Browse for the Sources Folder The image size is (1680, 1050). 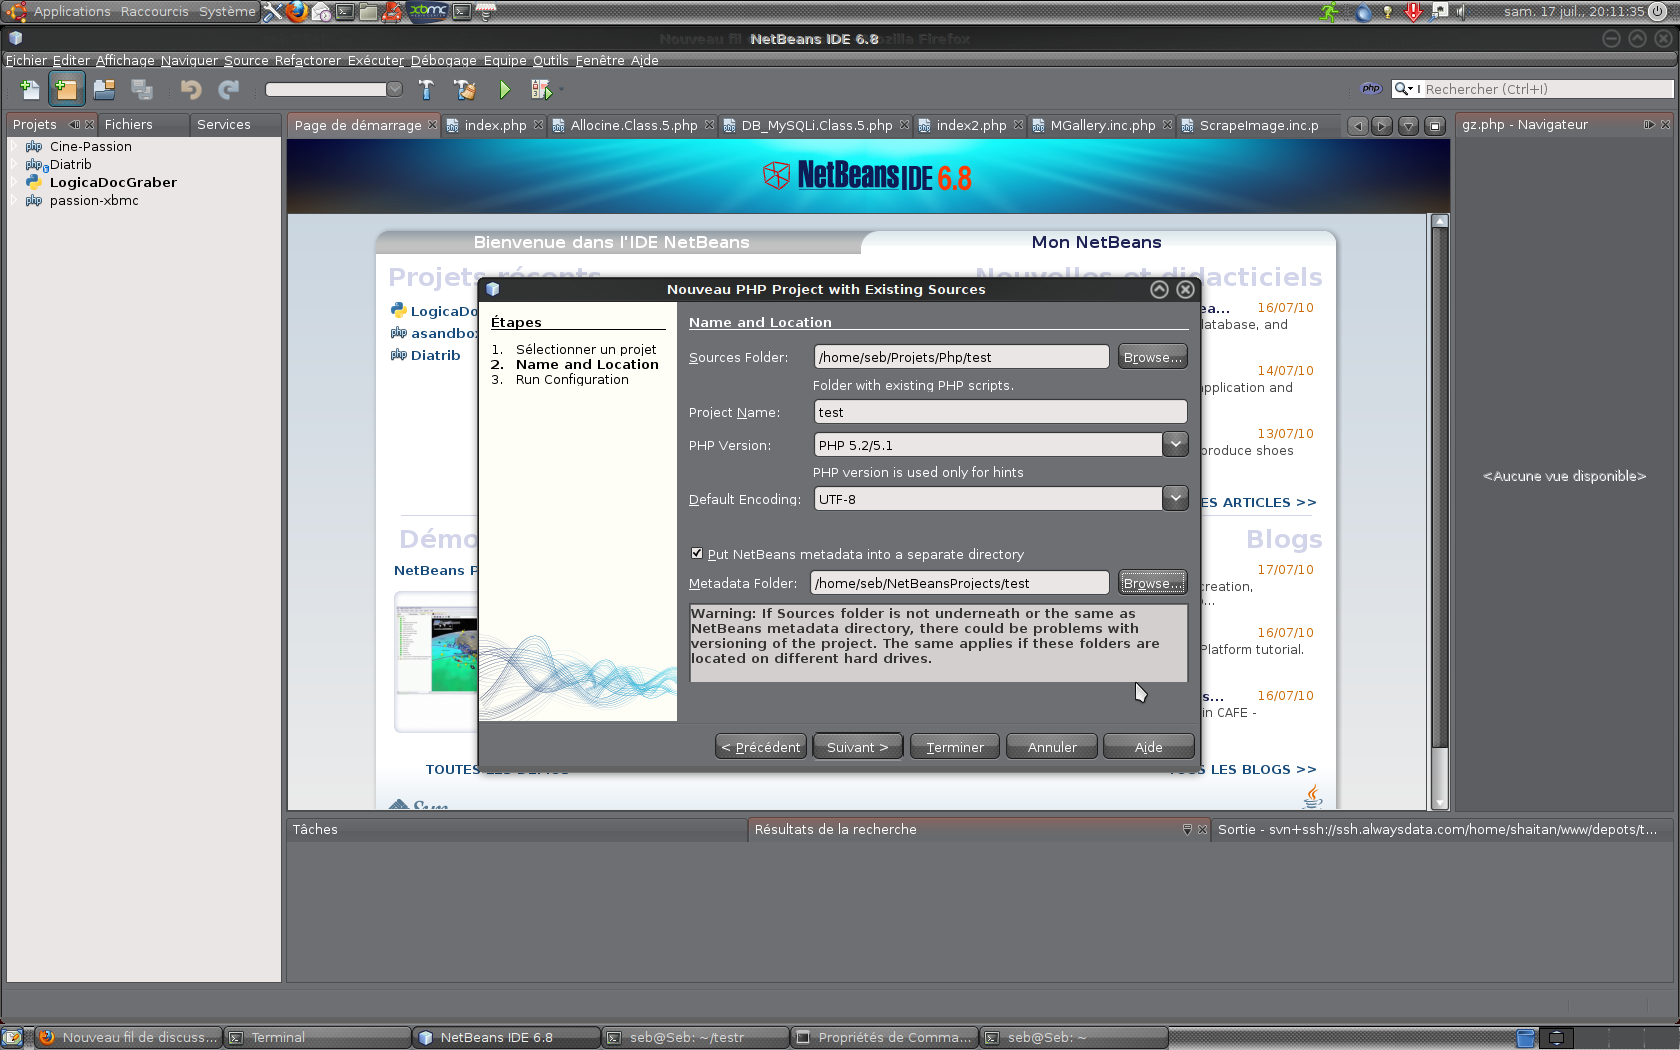1152,357
